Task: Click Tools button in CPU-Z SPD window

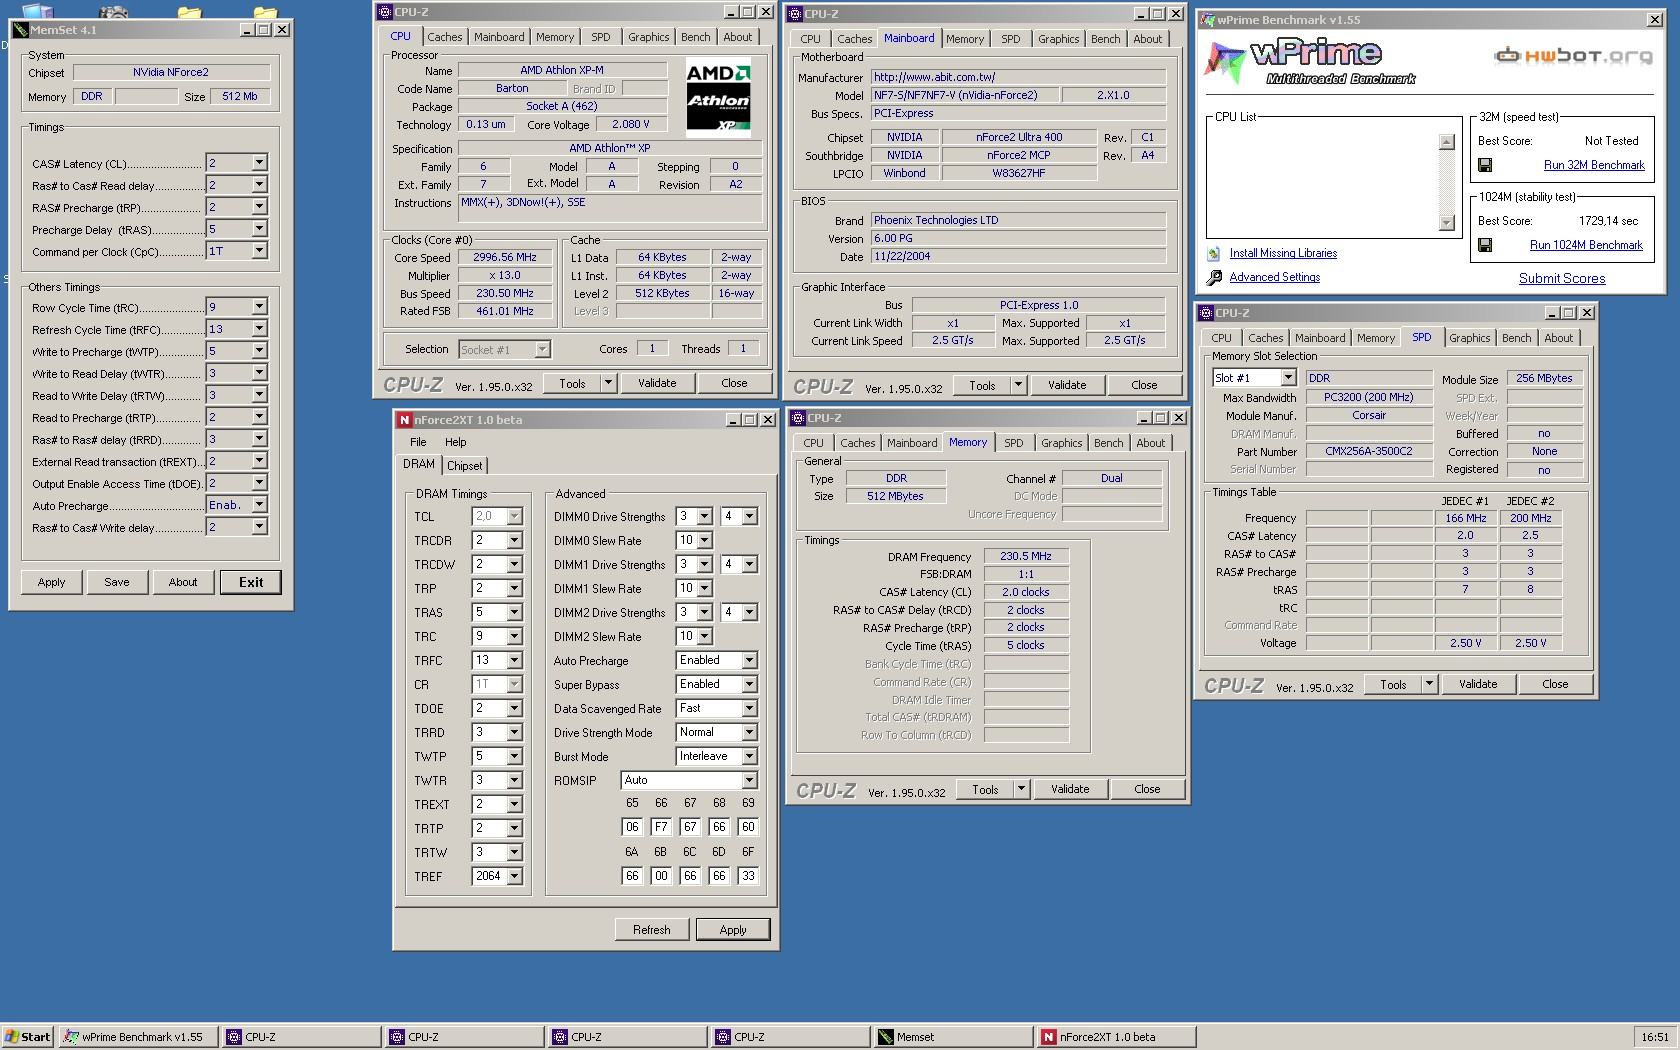Action: pos(1393,685)
